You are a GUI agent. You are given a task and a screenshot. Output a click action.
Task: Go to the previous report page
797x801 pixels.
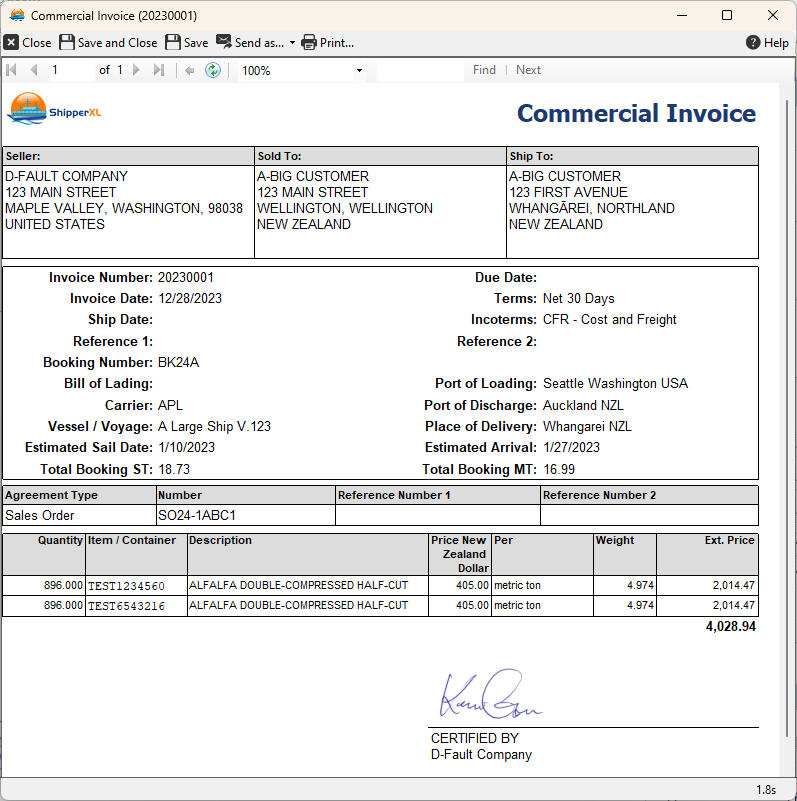(34, 70)
